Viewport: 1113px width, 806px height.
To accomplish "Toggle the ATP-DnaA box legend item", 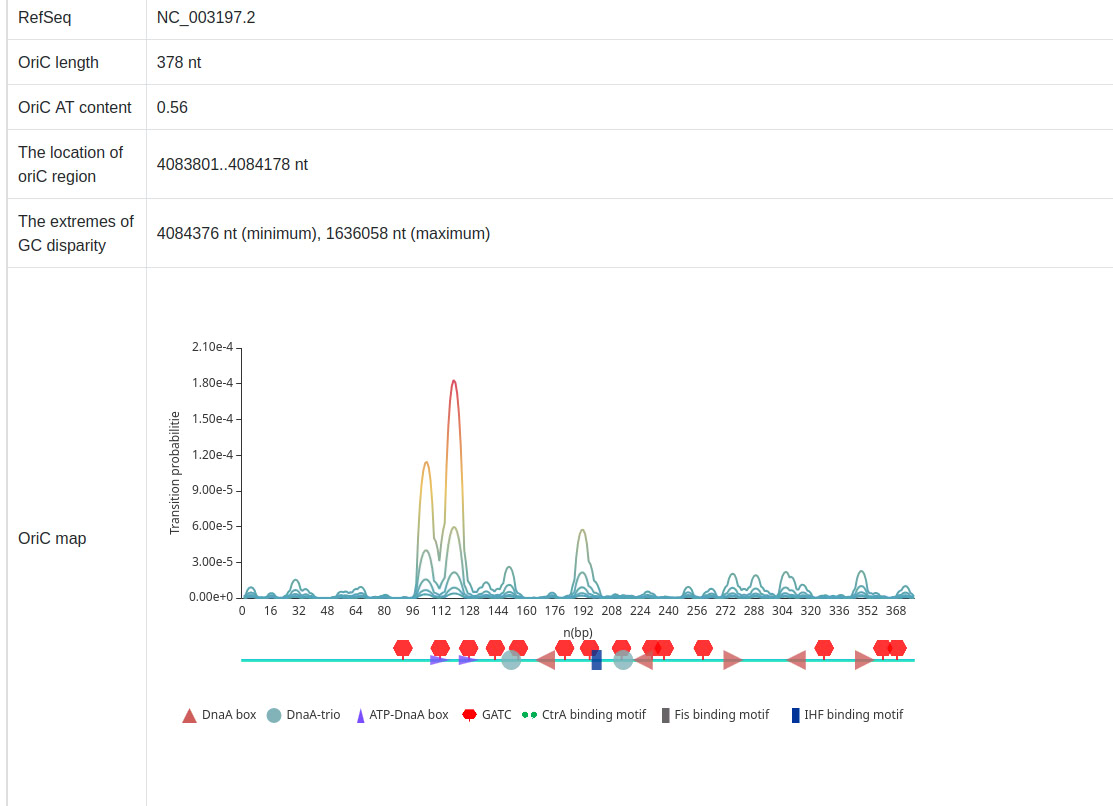I will coord(400,715).
